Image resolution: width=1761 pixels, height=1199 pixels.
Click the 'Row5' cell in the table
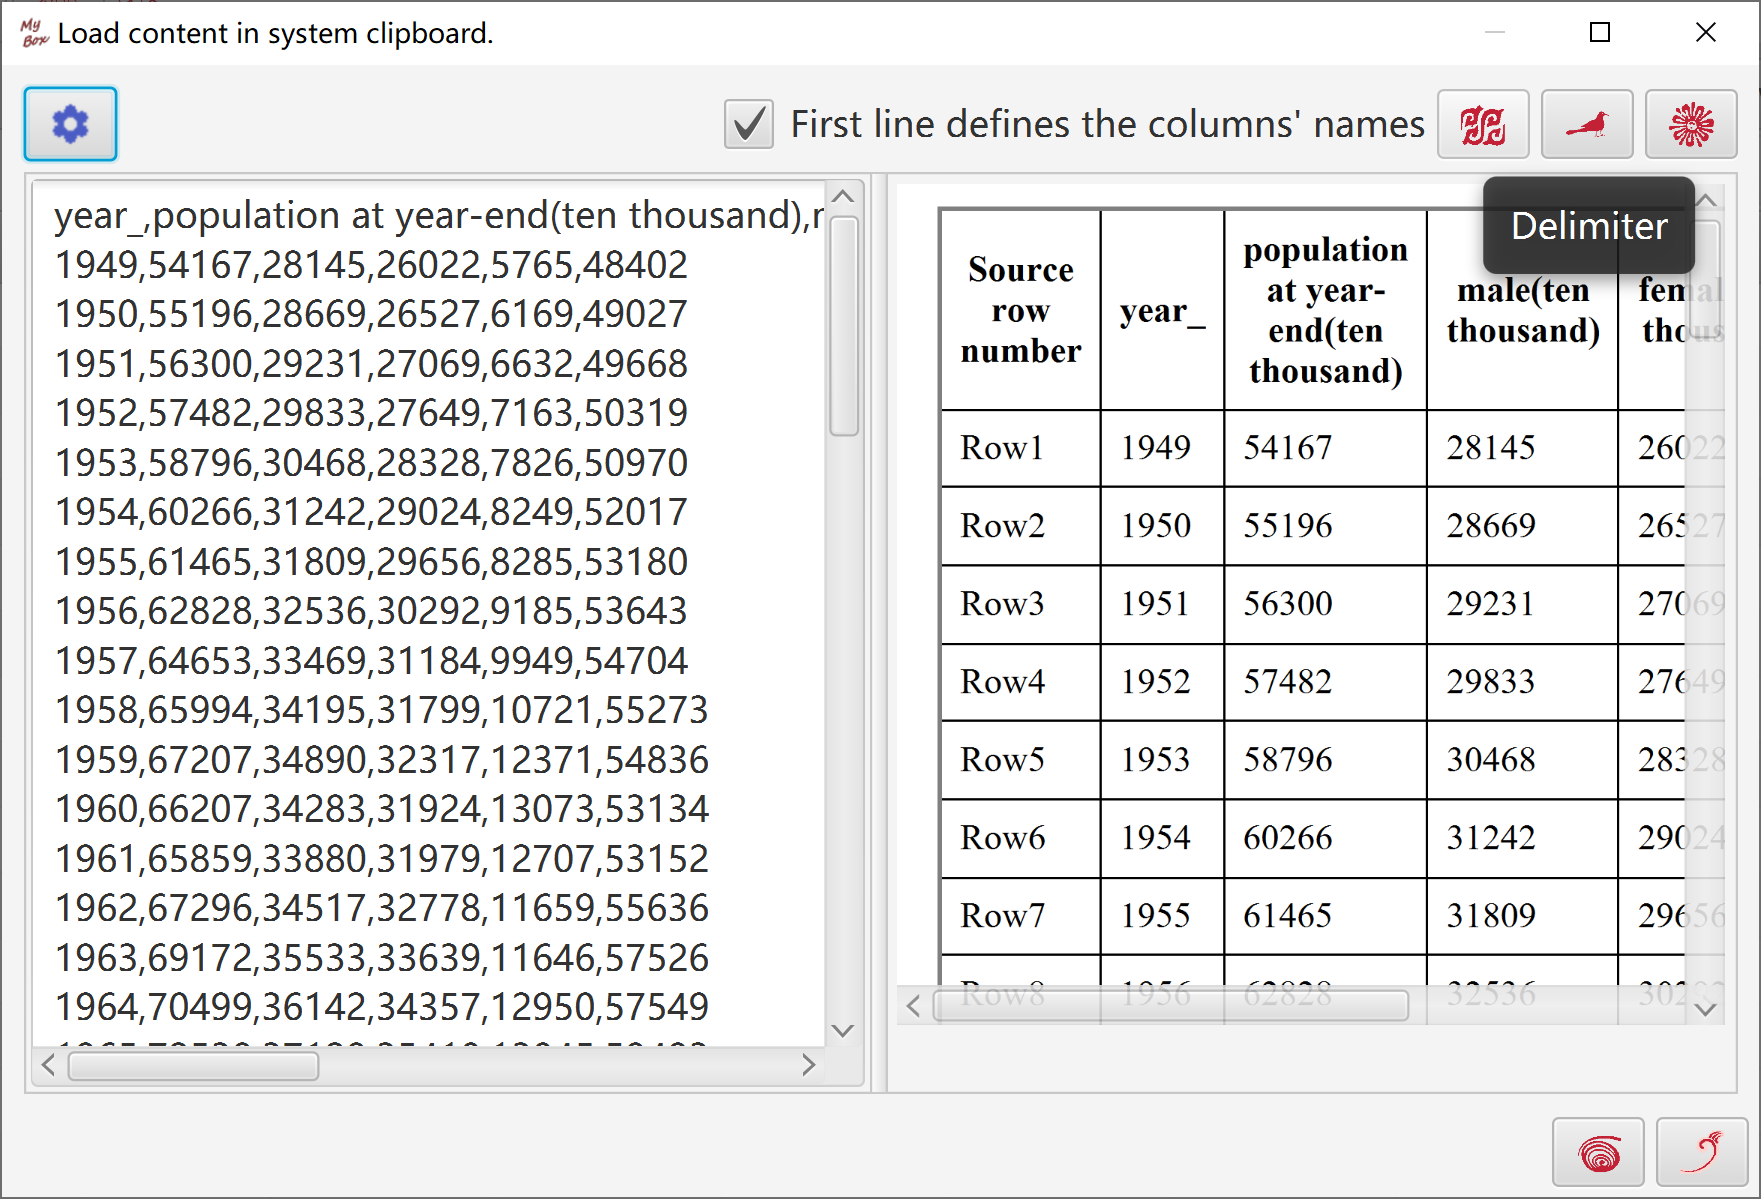tap(1020, 760)
